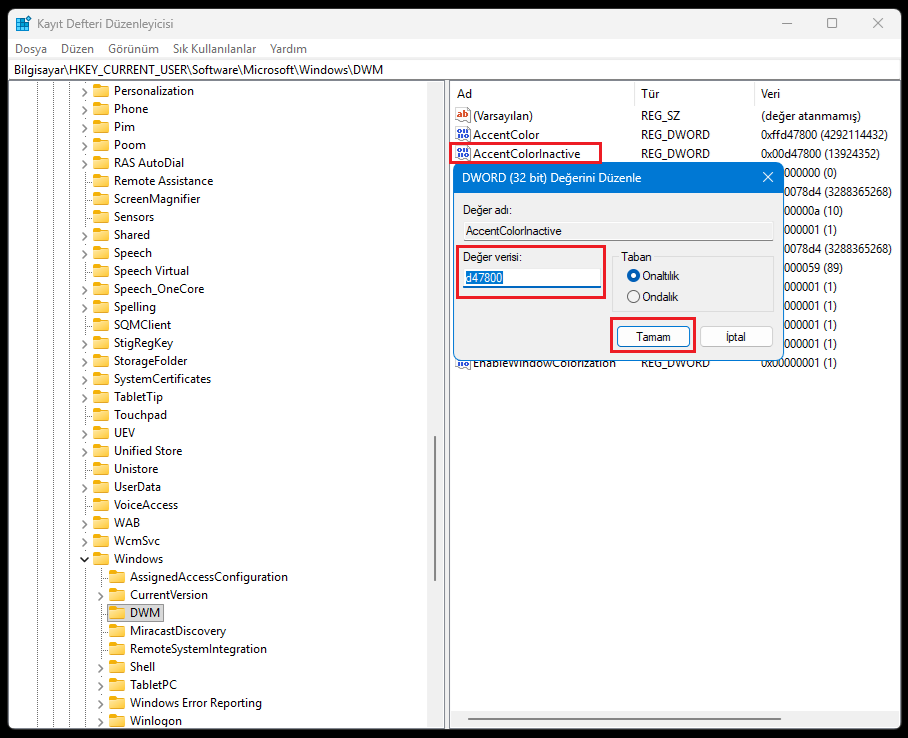Select the Unified Store tree item

pos(148,451)
